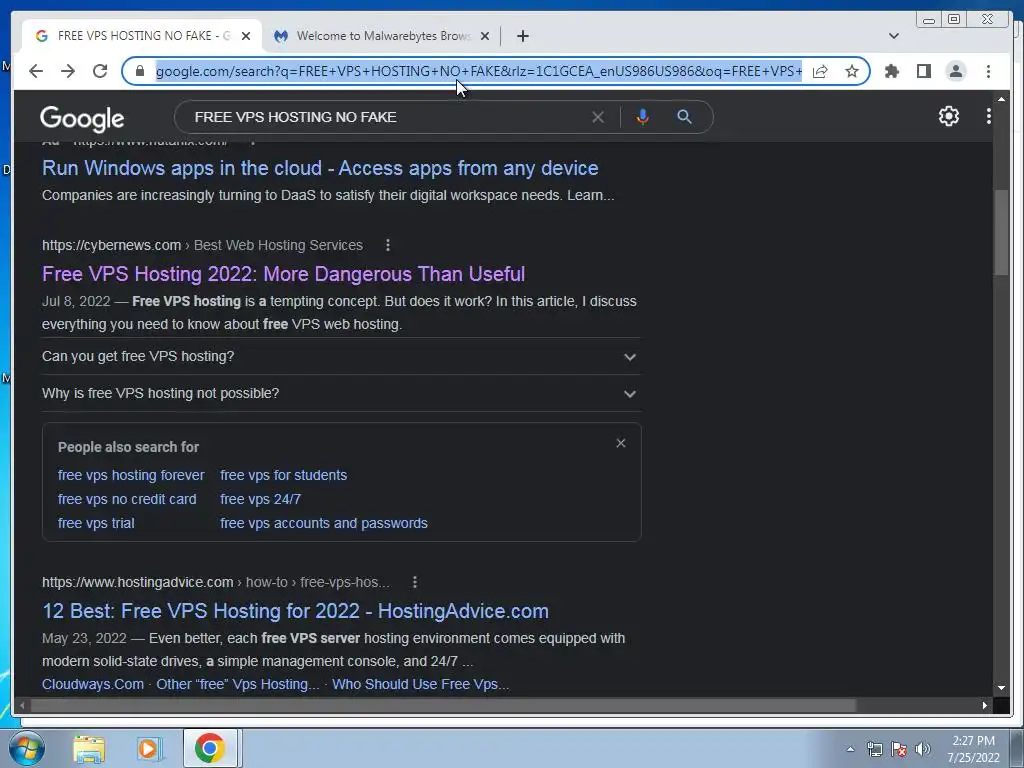Expand 'Can you get free VPS hosting?'

click(x=341, y=357)
